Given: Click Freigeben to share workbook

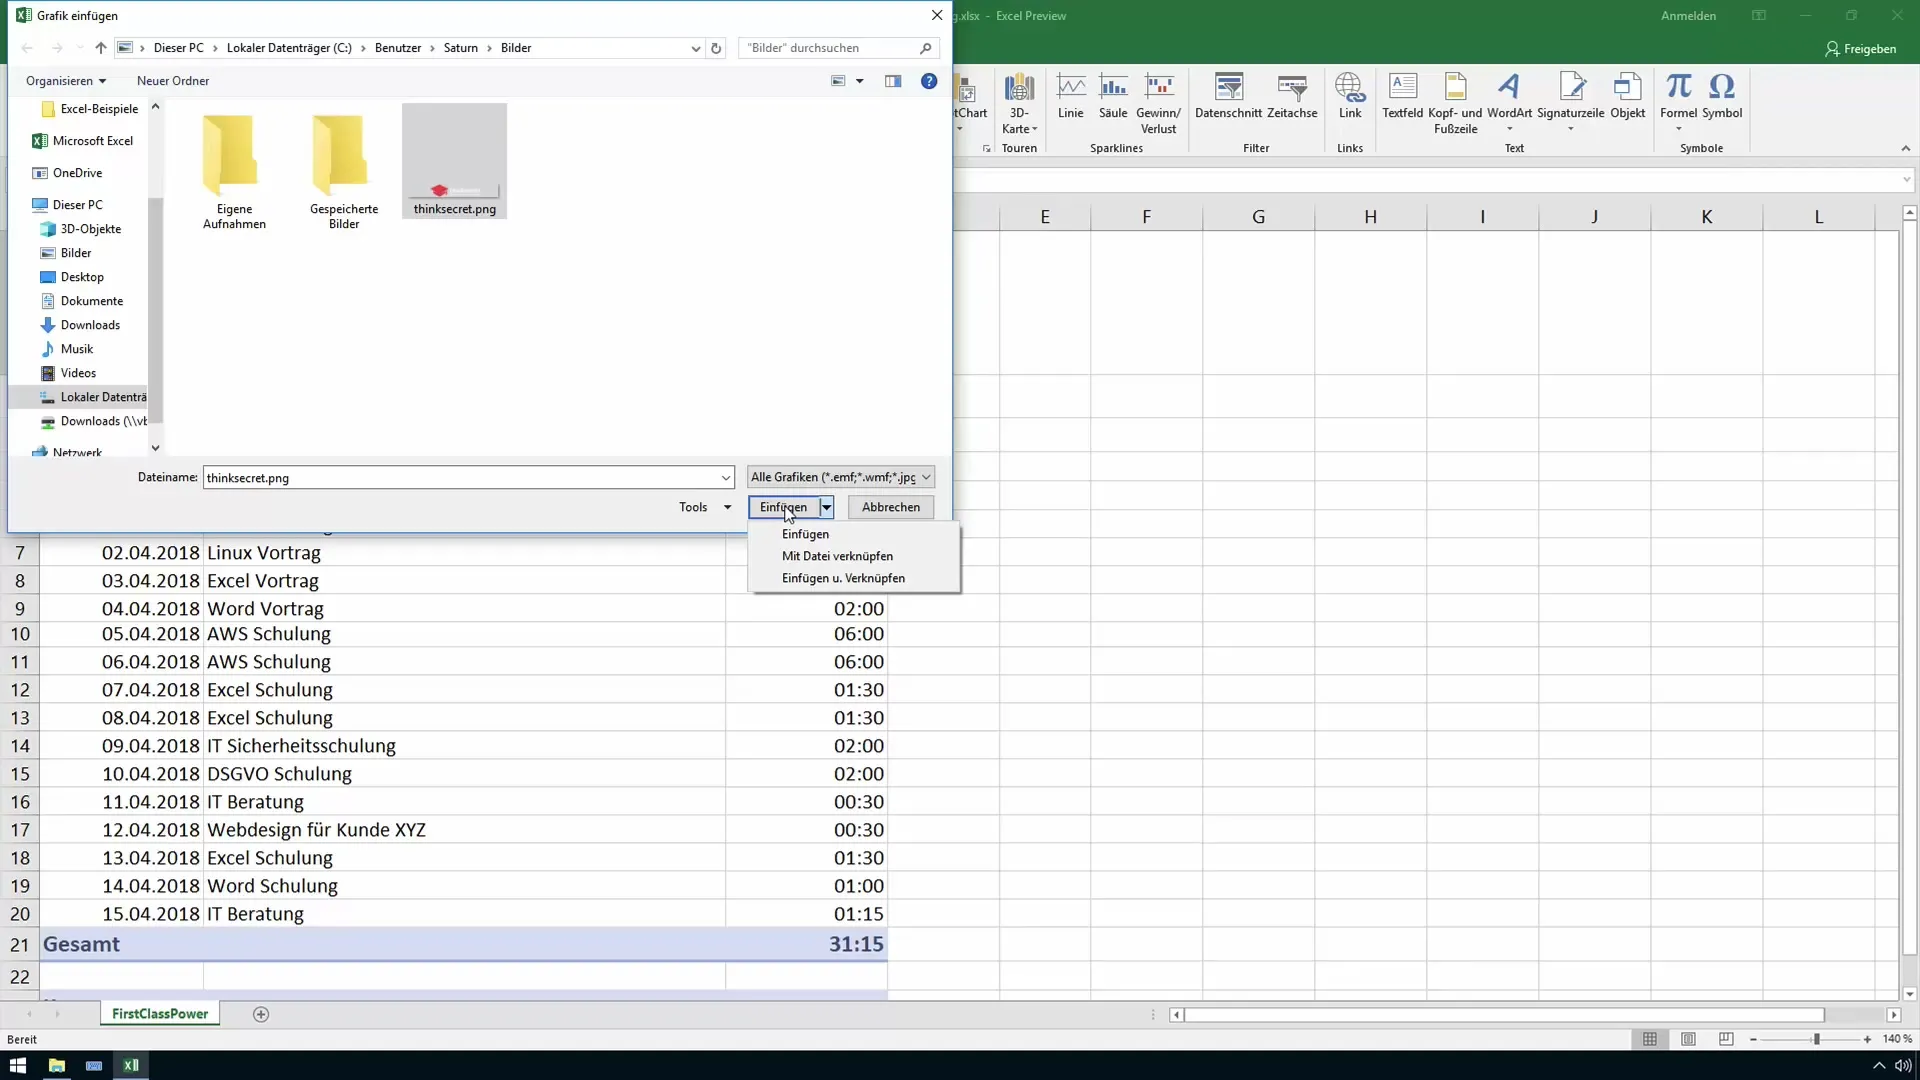Looking at the screenshot, I should 1860,49.
